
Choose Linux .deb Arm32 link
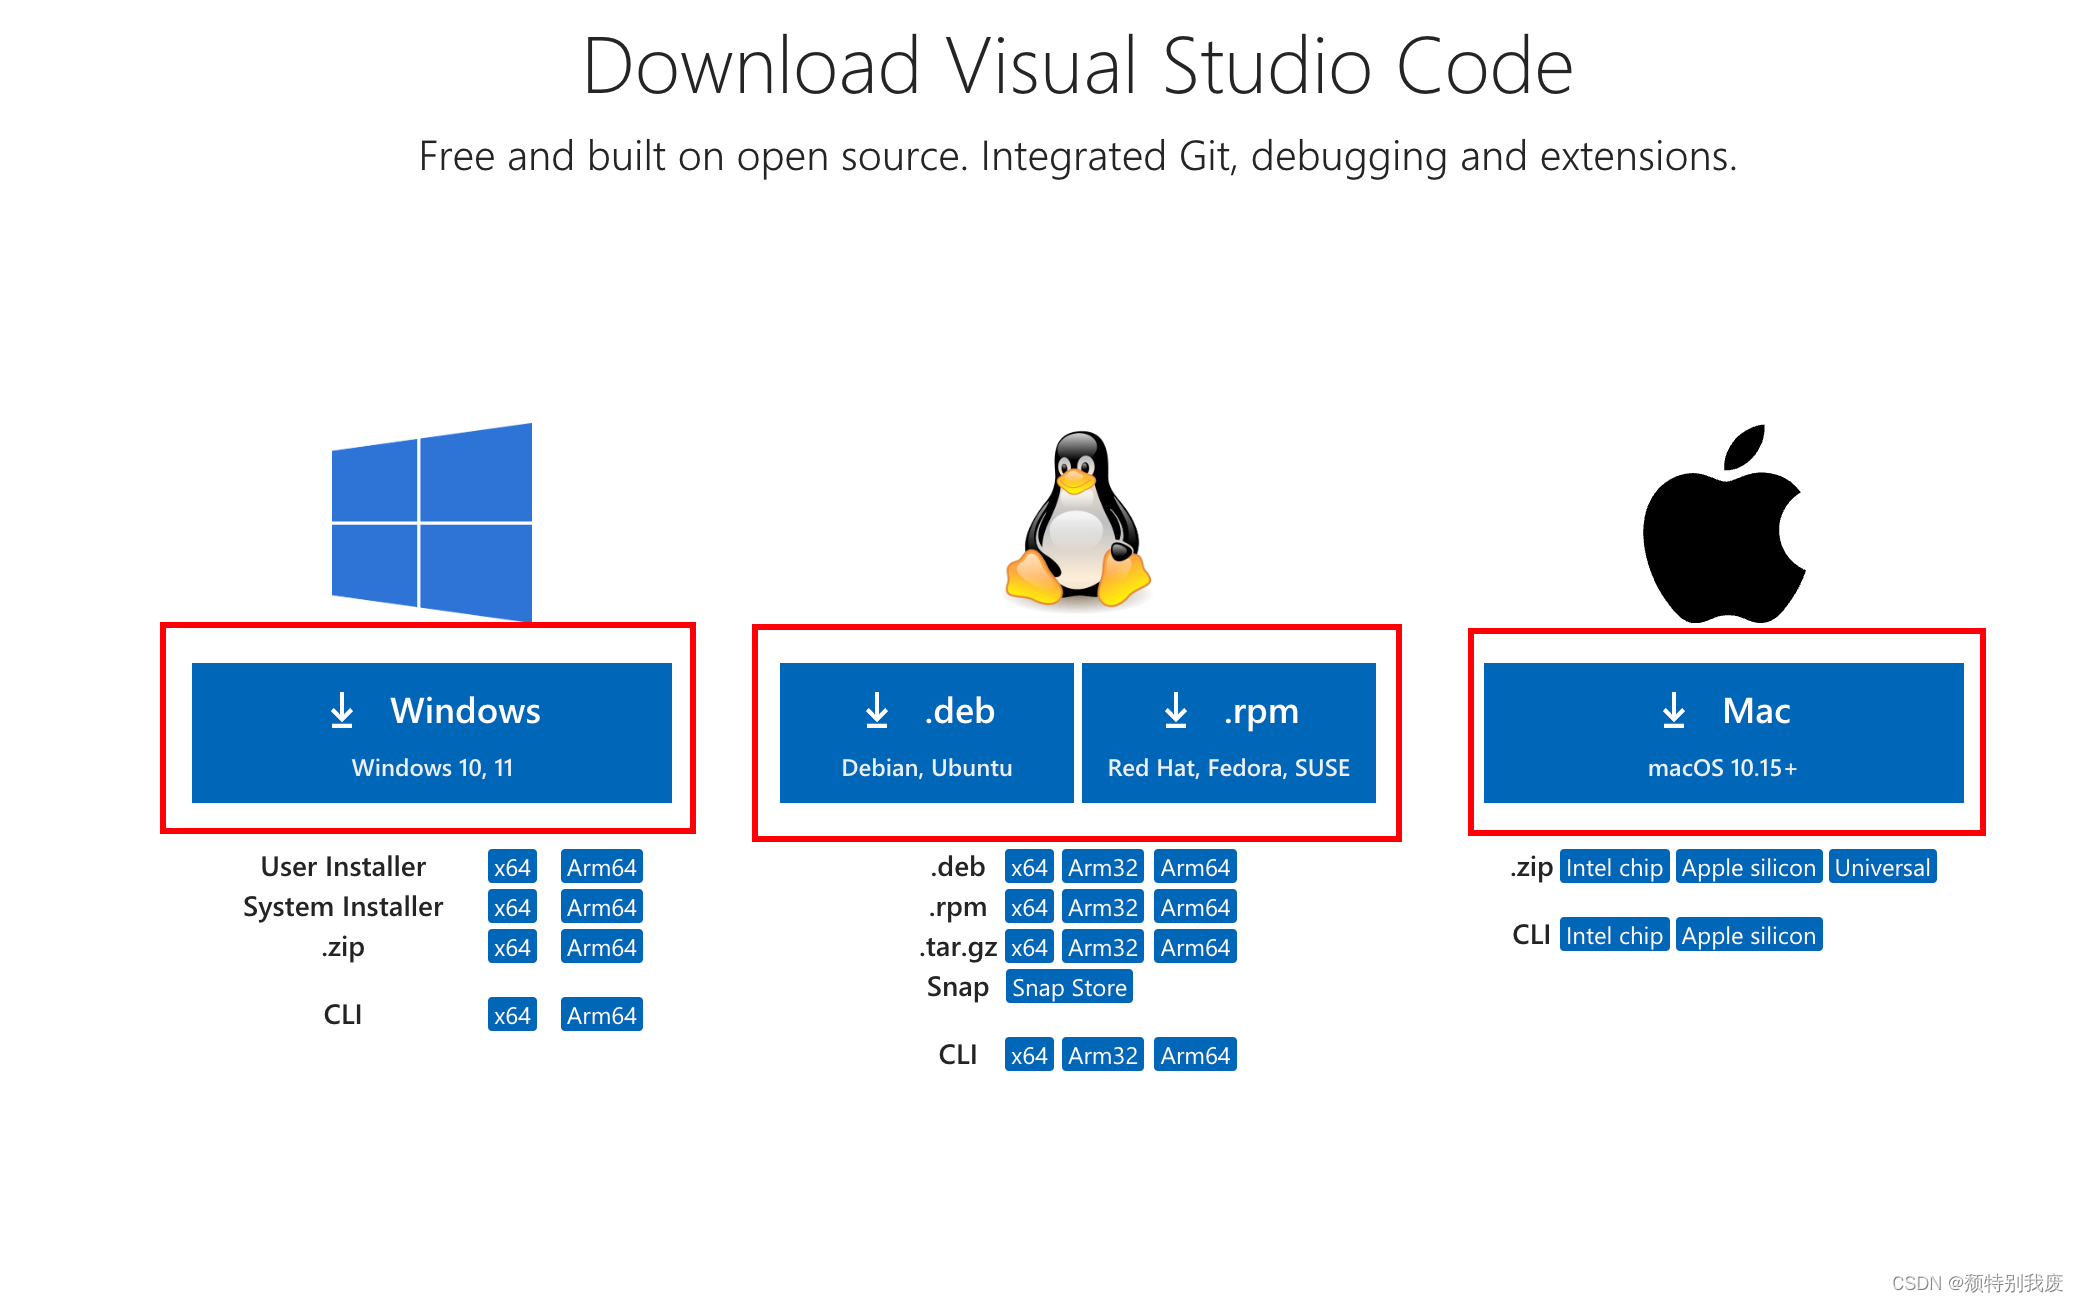click(x=1103, y=867)
